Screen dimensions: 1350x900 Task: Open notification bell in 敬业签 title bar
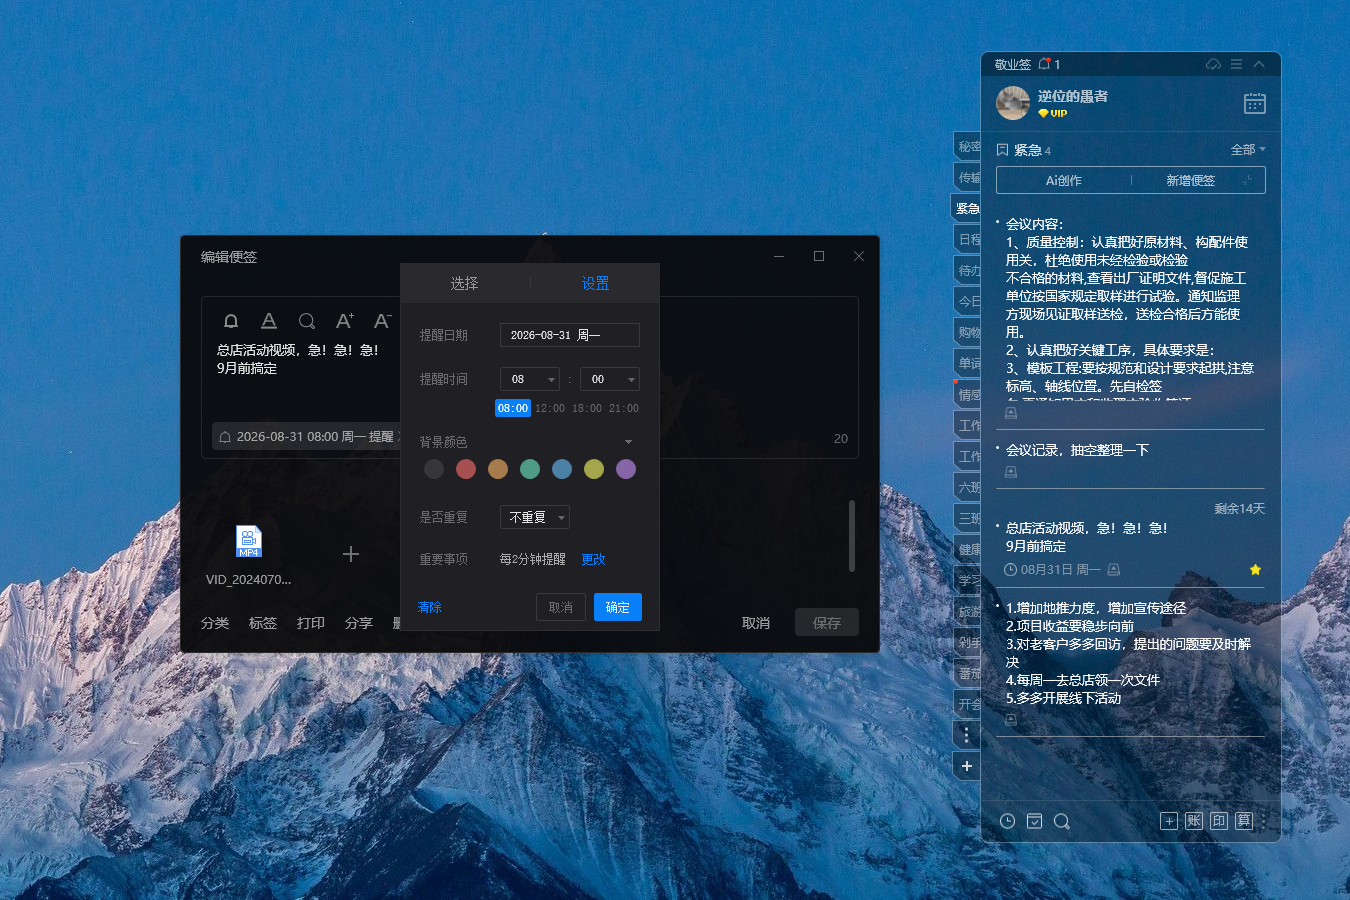[1044, 64]
